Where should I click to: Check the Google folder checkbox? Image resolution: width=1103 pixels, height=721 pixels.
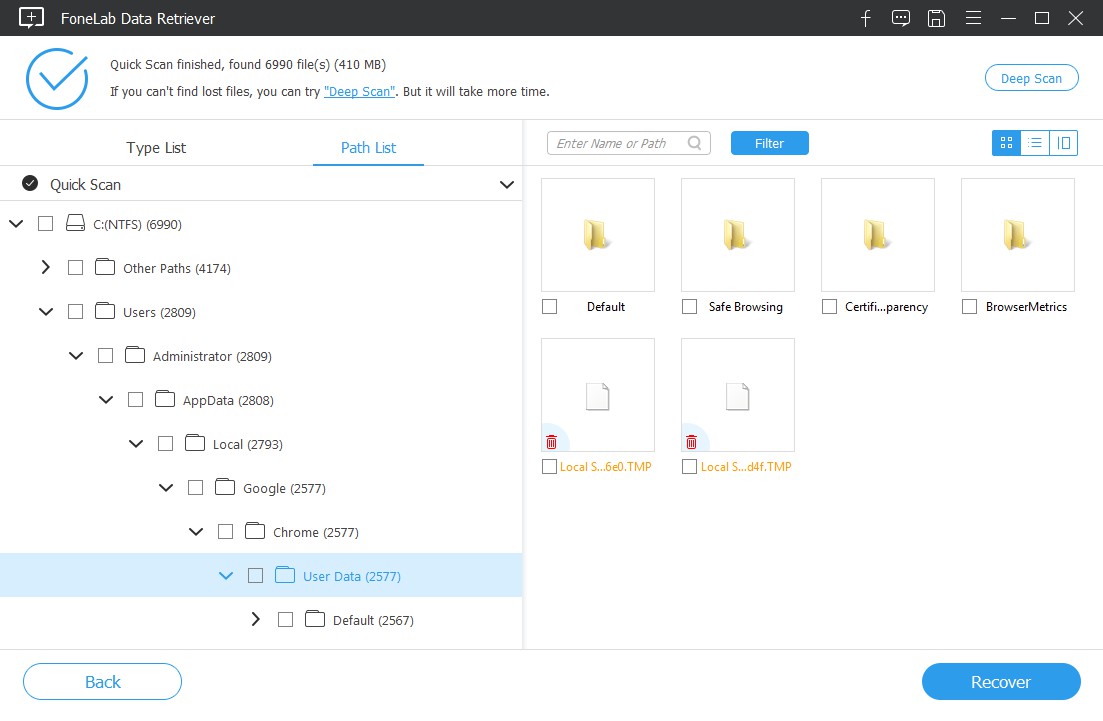(x=196, y=487)
